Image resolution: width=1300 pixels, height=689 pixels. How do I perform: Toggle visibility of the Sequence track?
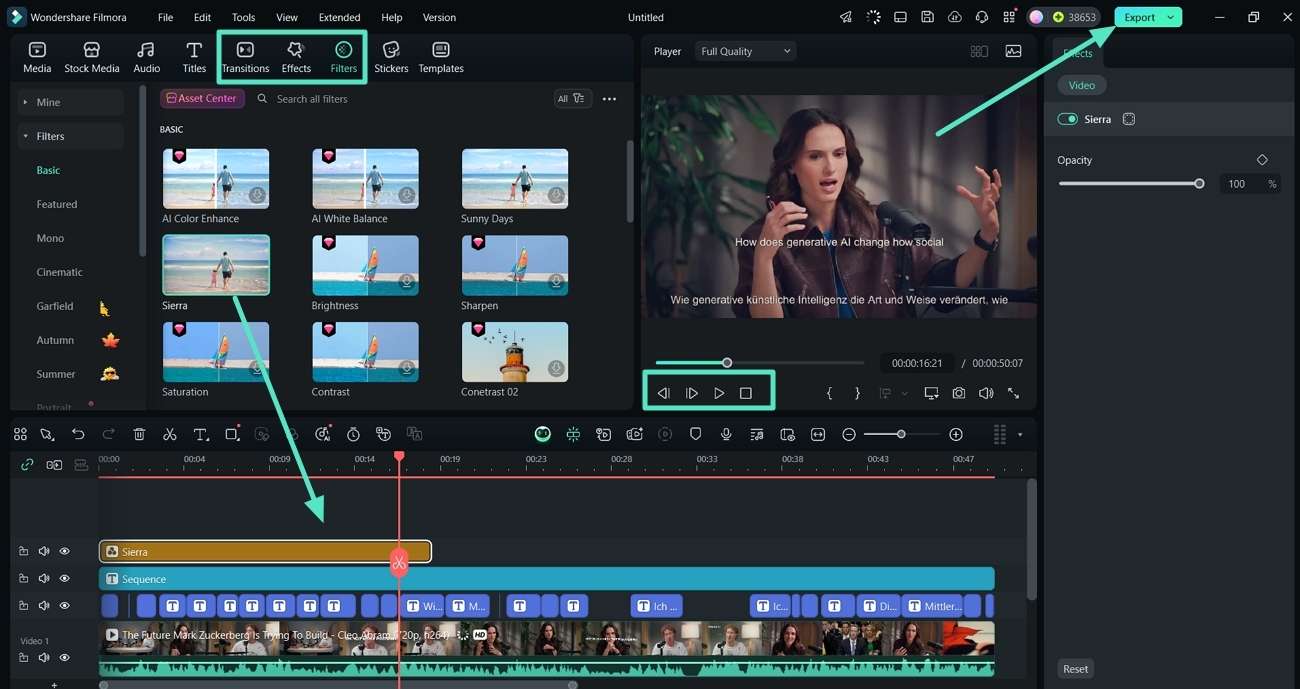click(64, 578)
